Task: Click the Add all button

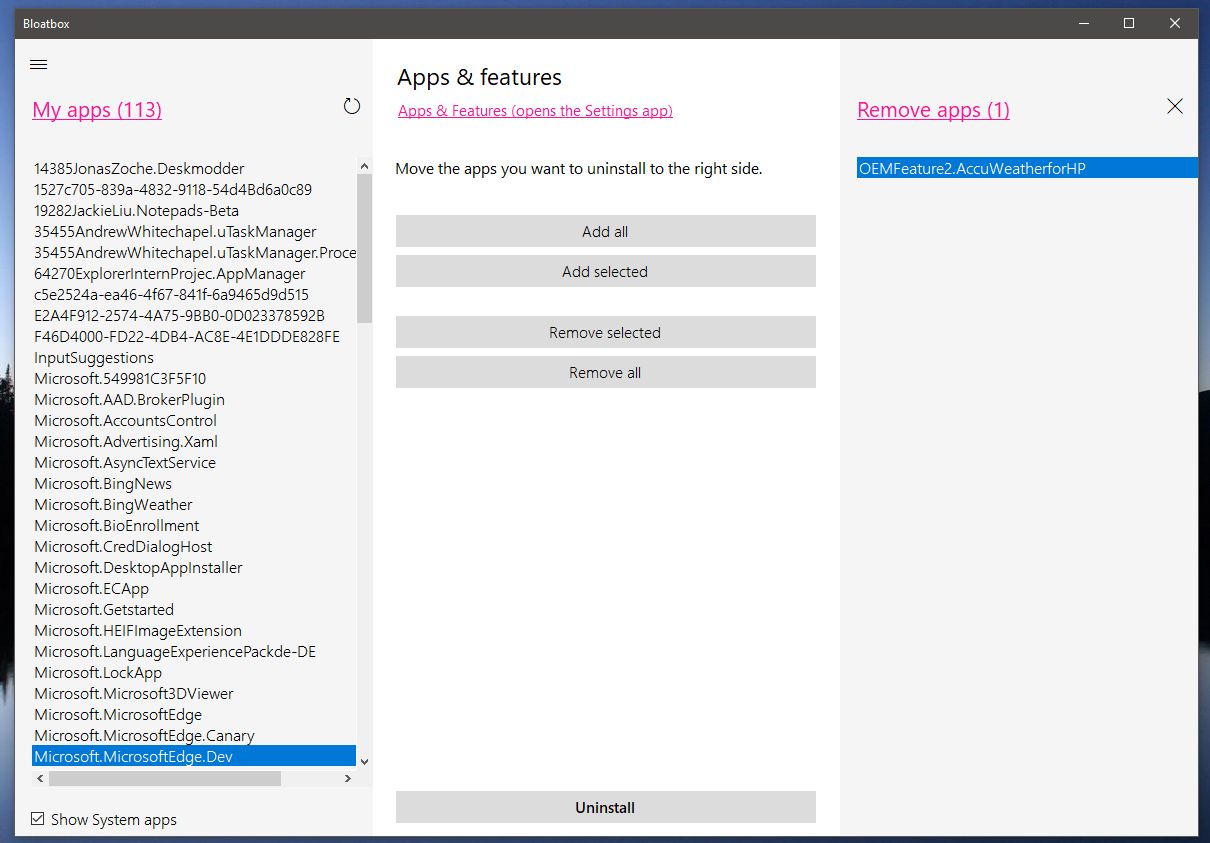Action: 605,231
